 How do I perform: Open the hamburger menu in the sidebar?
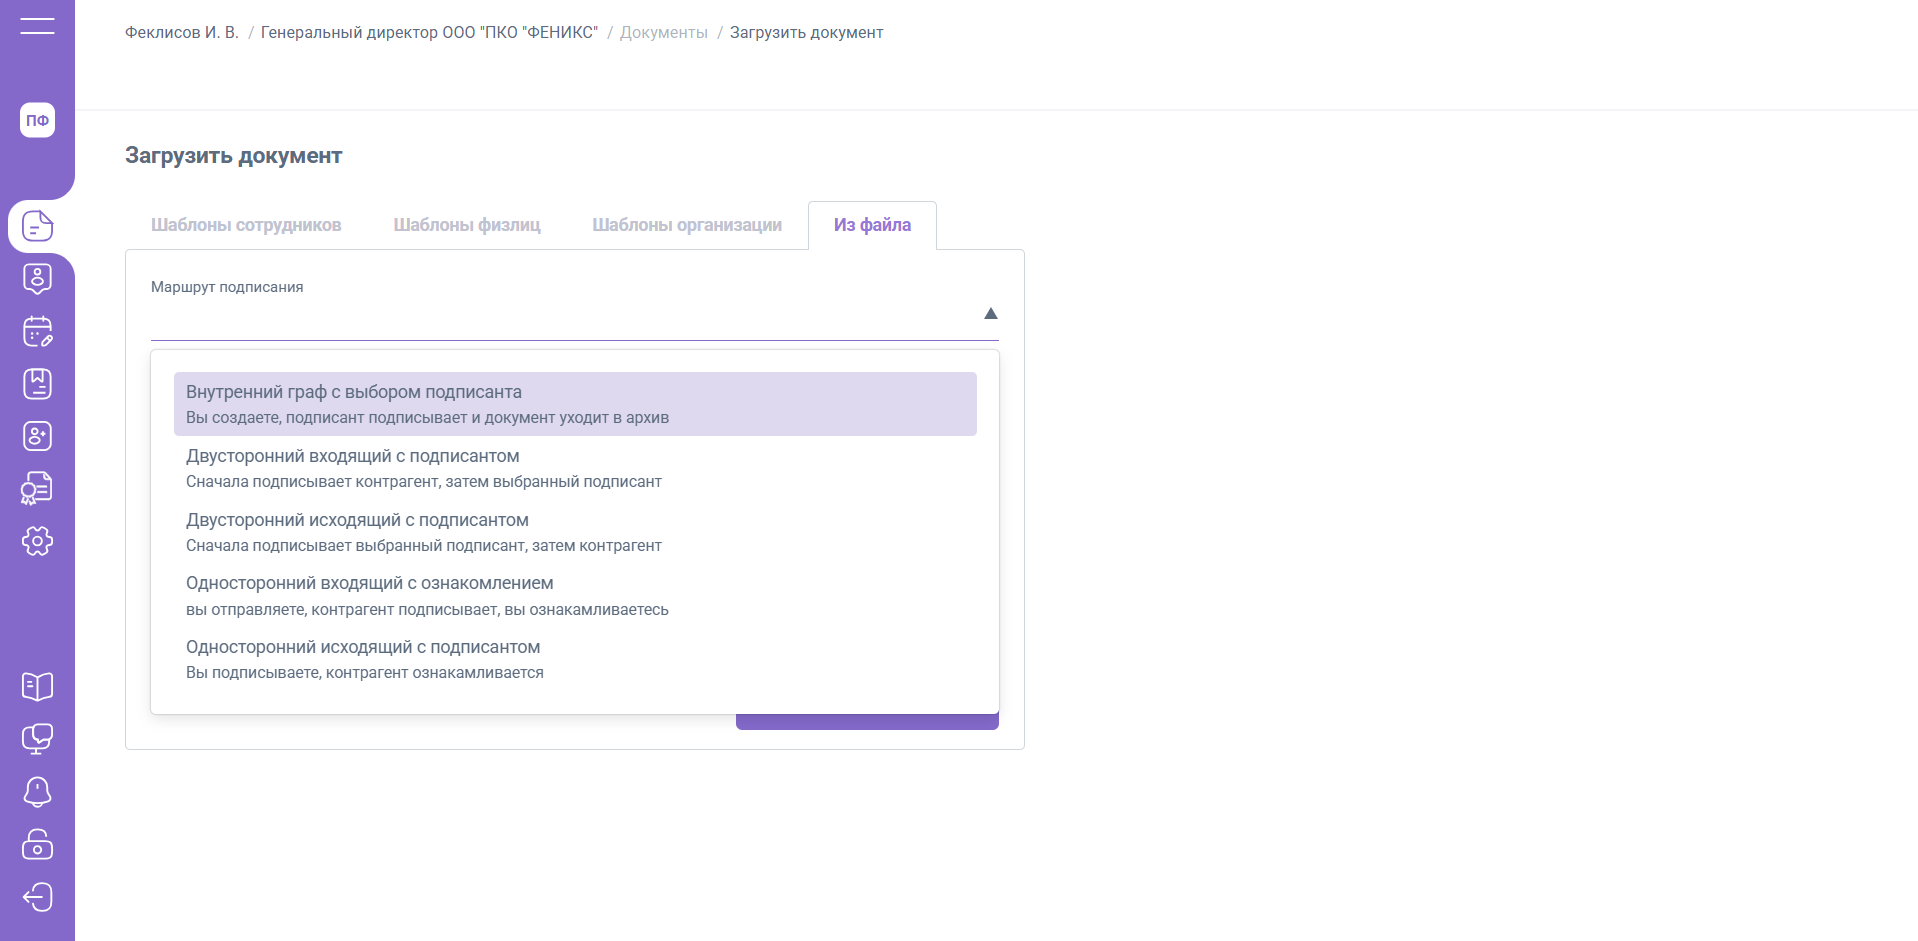(x=37, y=26)
